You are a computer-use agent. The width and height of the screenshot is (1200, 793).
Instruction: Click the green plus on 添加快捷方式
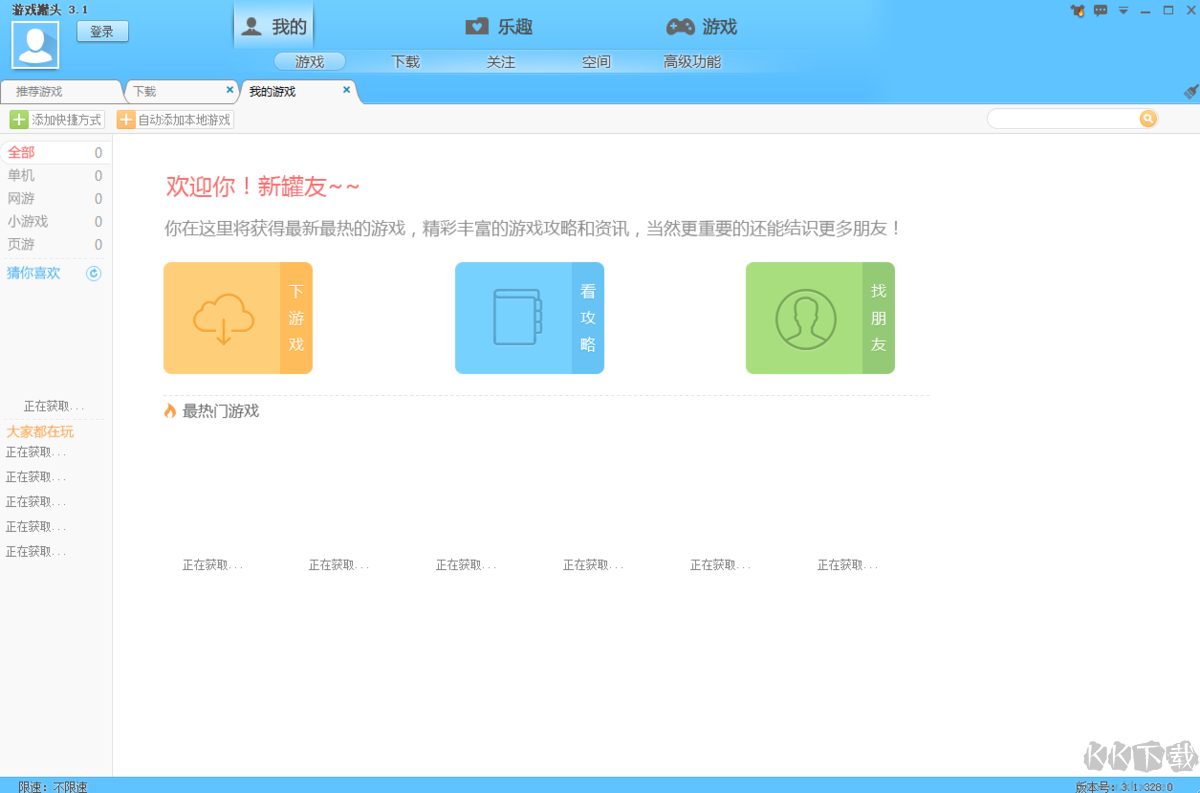coord(20,119)
